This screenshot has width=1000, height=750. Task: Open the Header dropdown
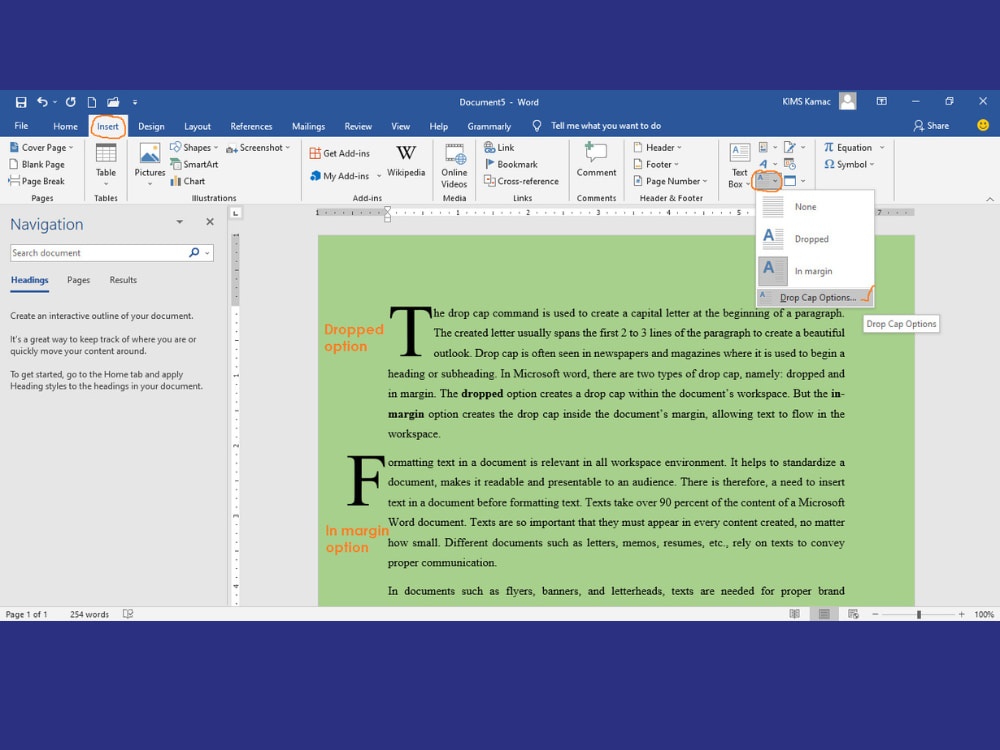click(658, 147)
